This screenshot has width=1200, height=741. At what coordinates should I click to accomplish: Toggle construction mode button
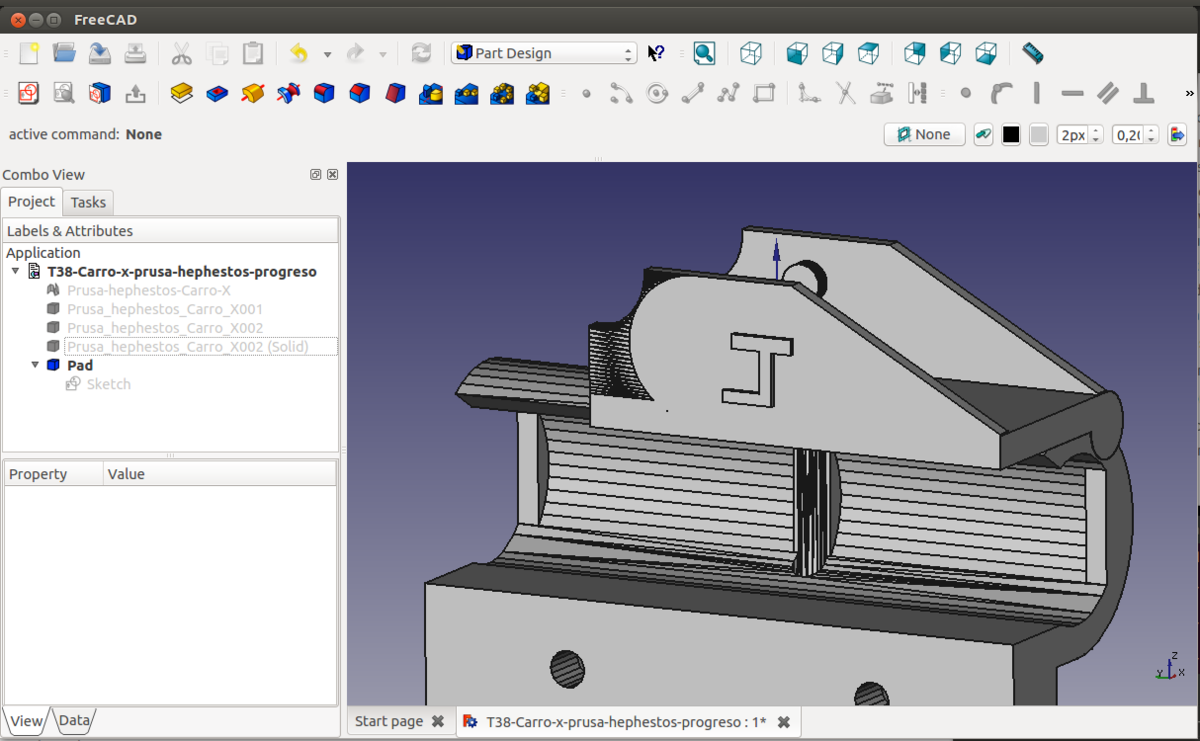(983, 134)
